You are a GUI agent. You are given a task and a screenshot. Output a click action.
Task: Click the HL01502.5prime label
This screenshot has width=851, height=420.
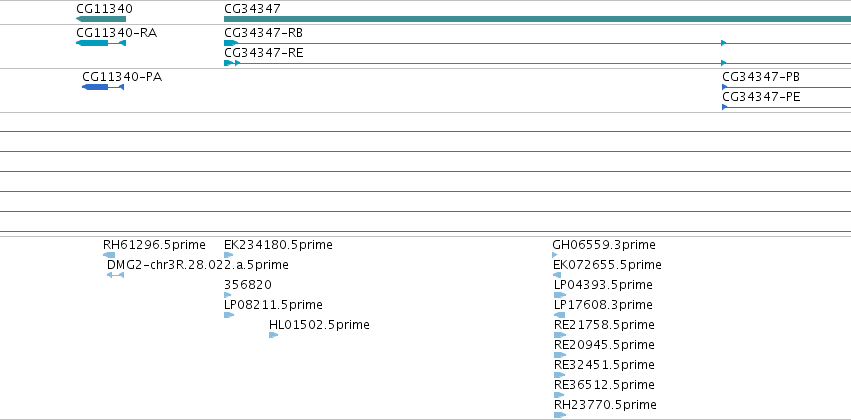319,325
